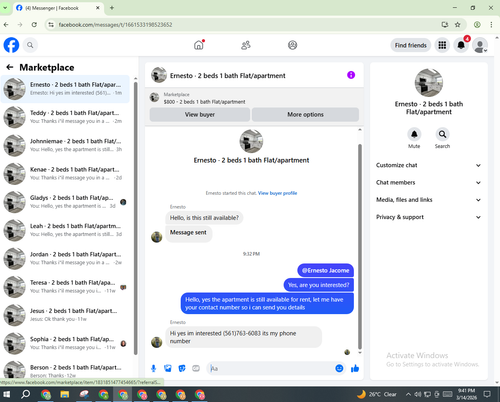500x402 pixels.
Task: View site information icon in address bar
Action: point(51,25)
